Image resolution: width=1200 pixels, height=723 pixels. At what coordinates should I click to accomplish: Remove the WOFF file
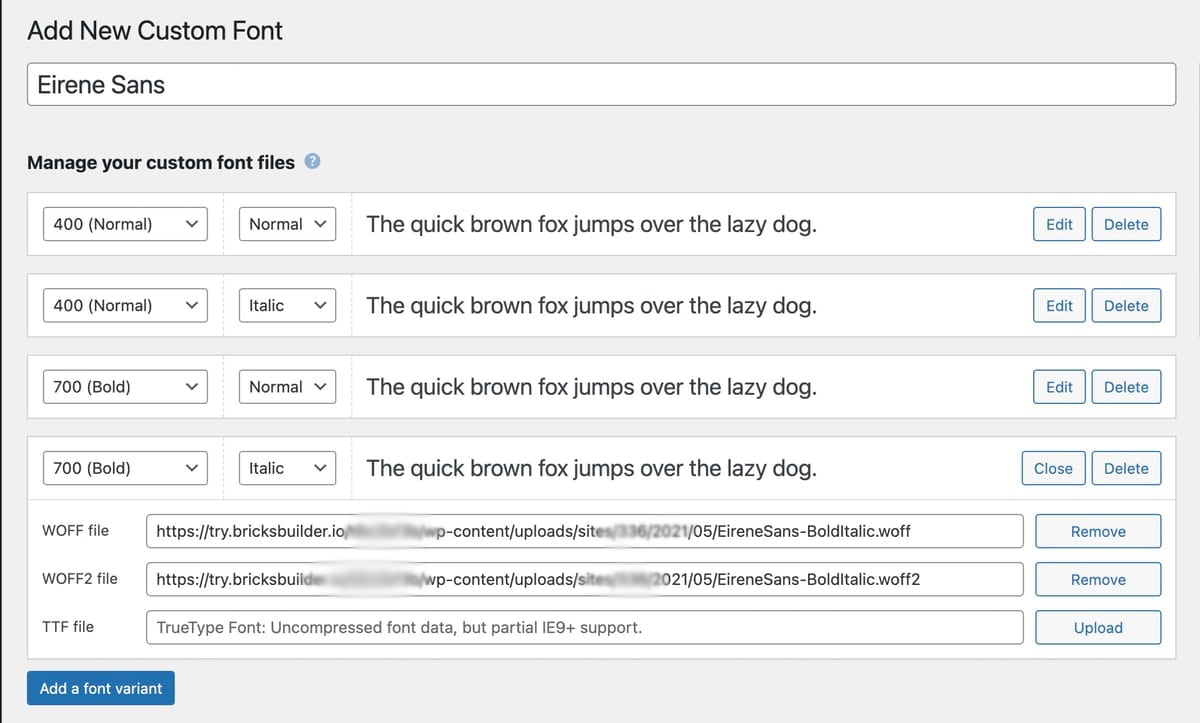(1098, 531)
